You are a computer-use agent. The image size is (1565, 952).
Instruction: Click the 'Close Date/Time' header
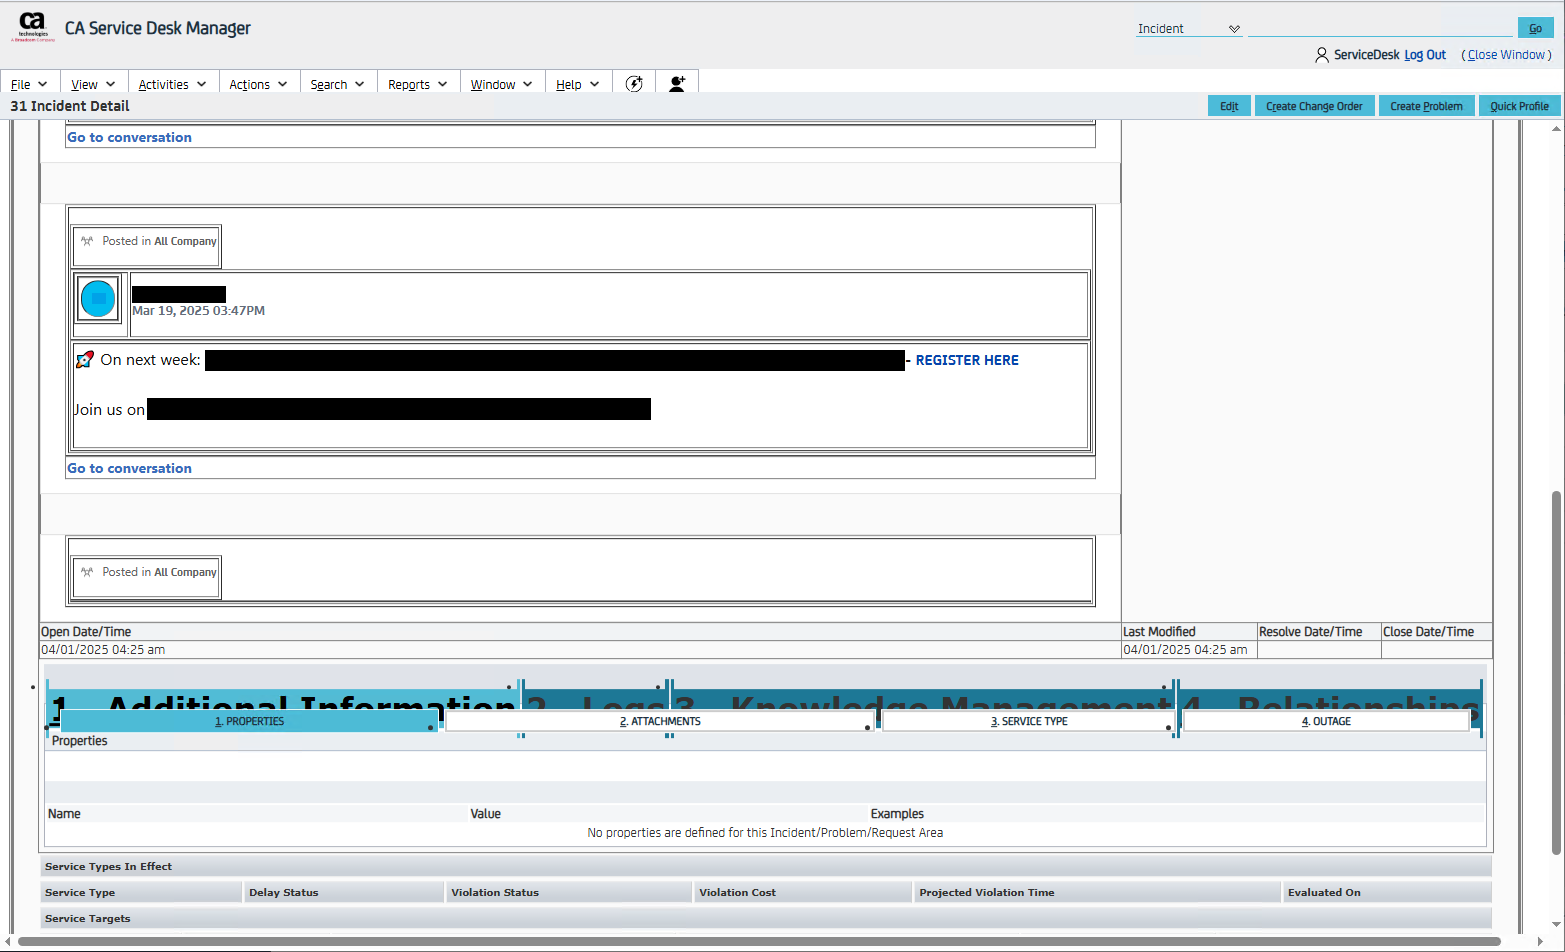[1428, 632]
